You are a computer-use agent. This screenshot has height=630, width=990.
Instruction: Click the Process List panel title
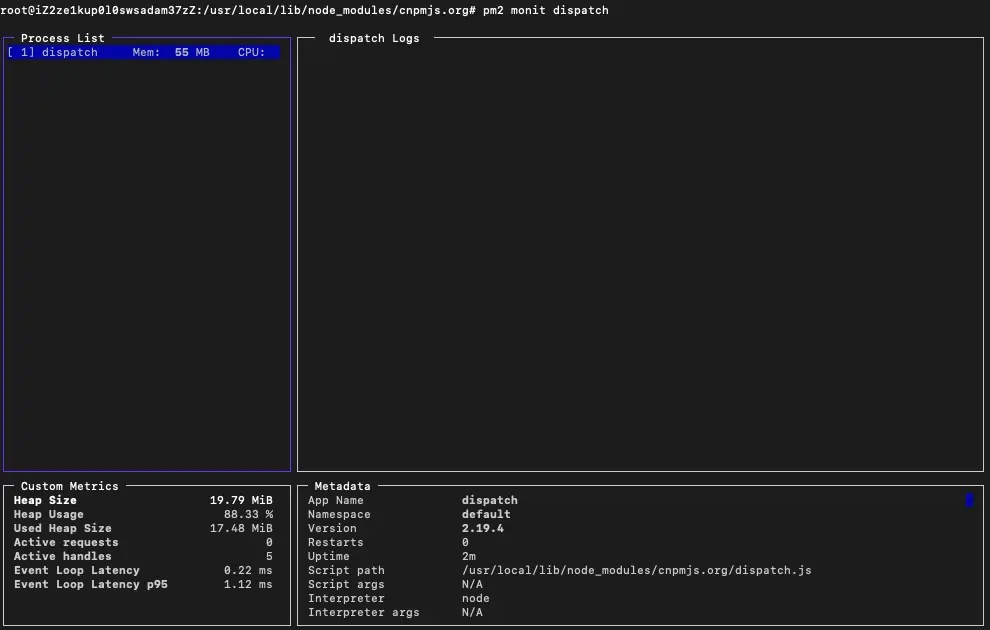tap(63, 39)
